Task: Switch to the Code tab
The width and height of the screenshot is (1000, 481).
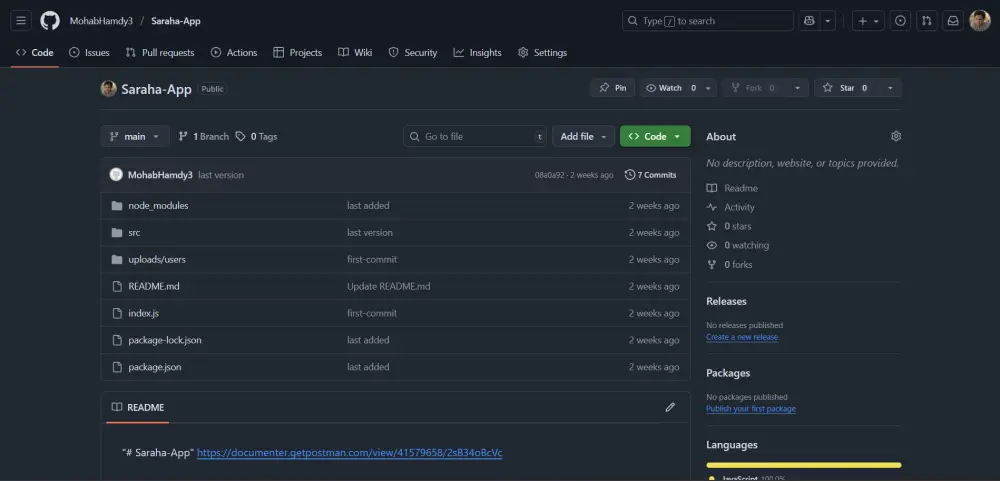Action: [34, 52]
